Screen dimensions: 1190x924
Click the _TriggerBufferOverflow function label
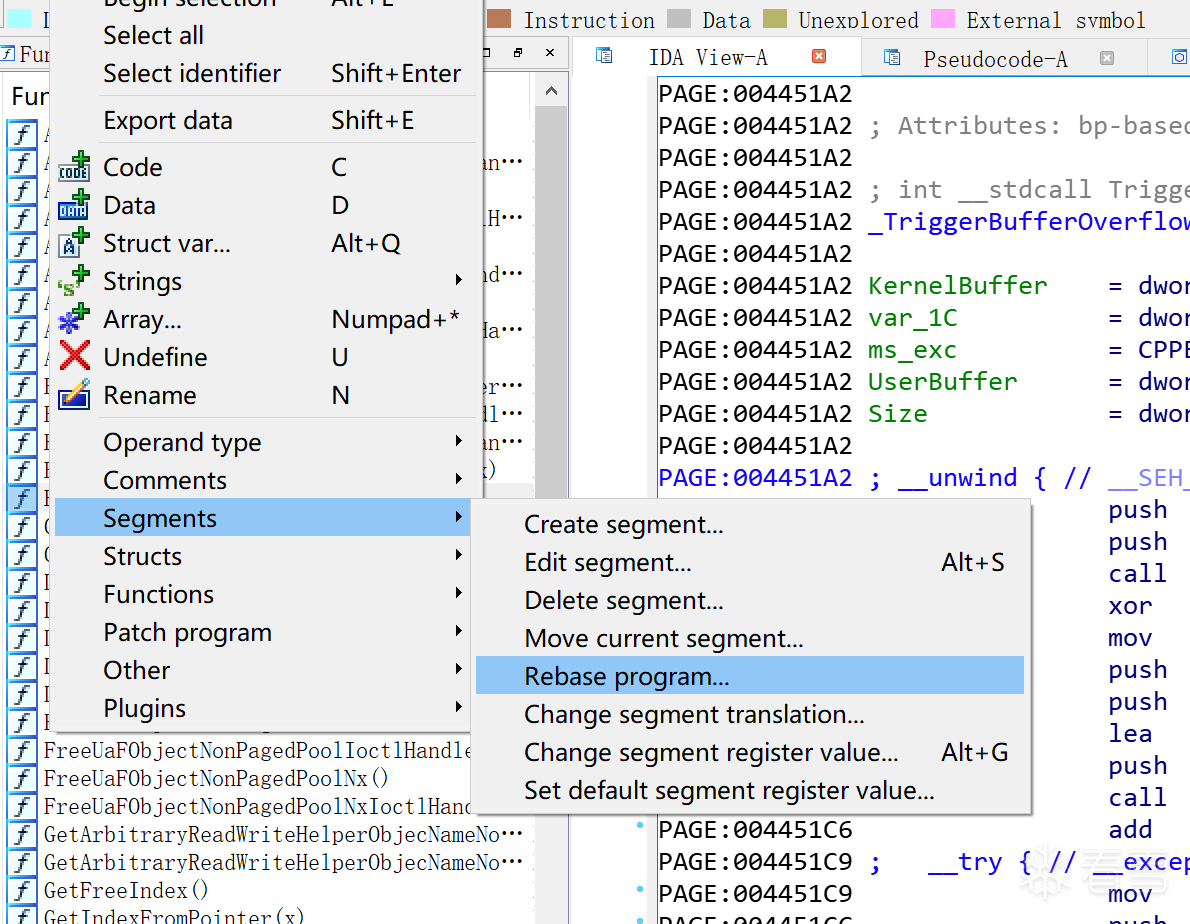point(1028,222)
